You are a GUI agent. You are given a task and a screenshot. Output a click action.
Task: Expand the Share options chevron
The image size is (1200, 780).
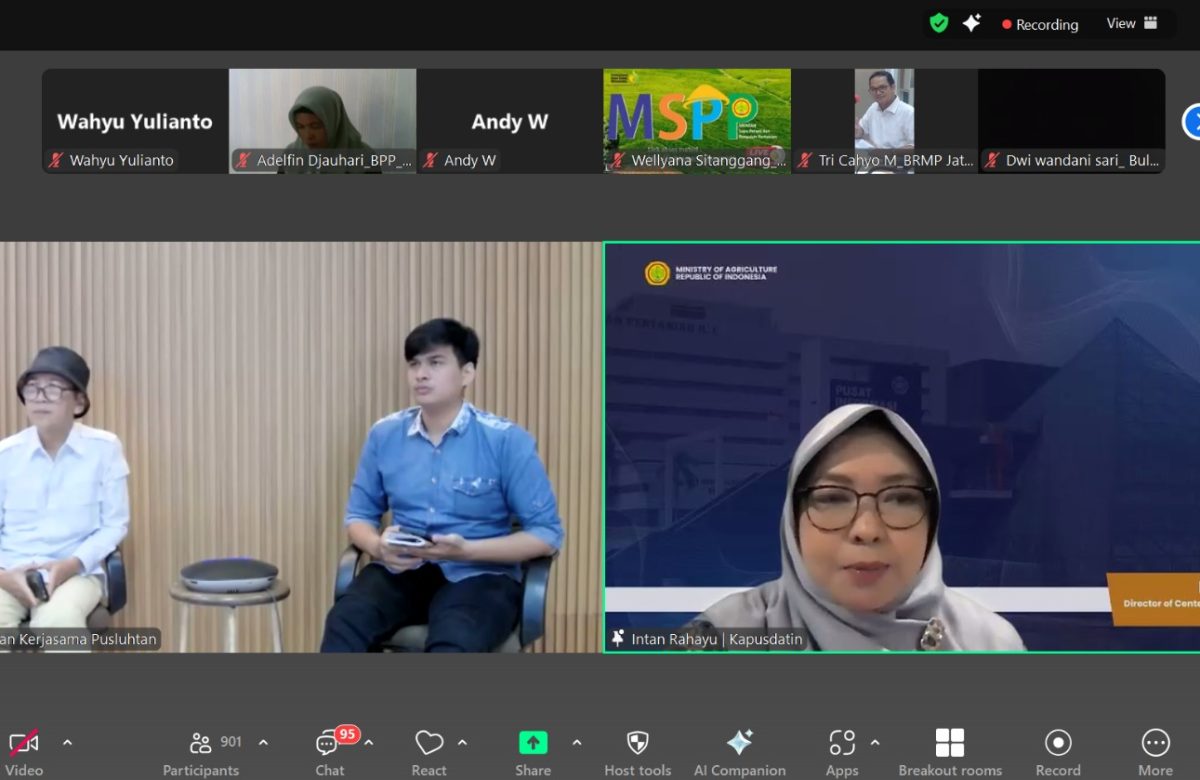577,742
